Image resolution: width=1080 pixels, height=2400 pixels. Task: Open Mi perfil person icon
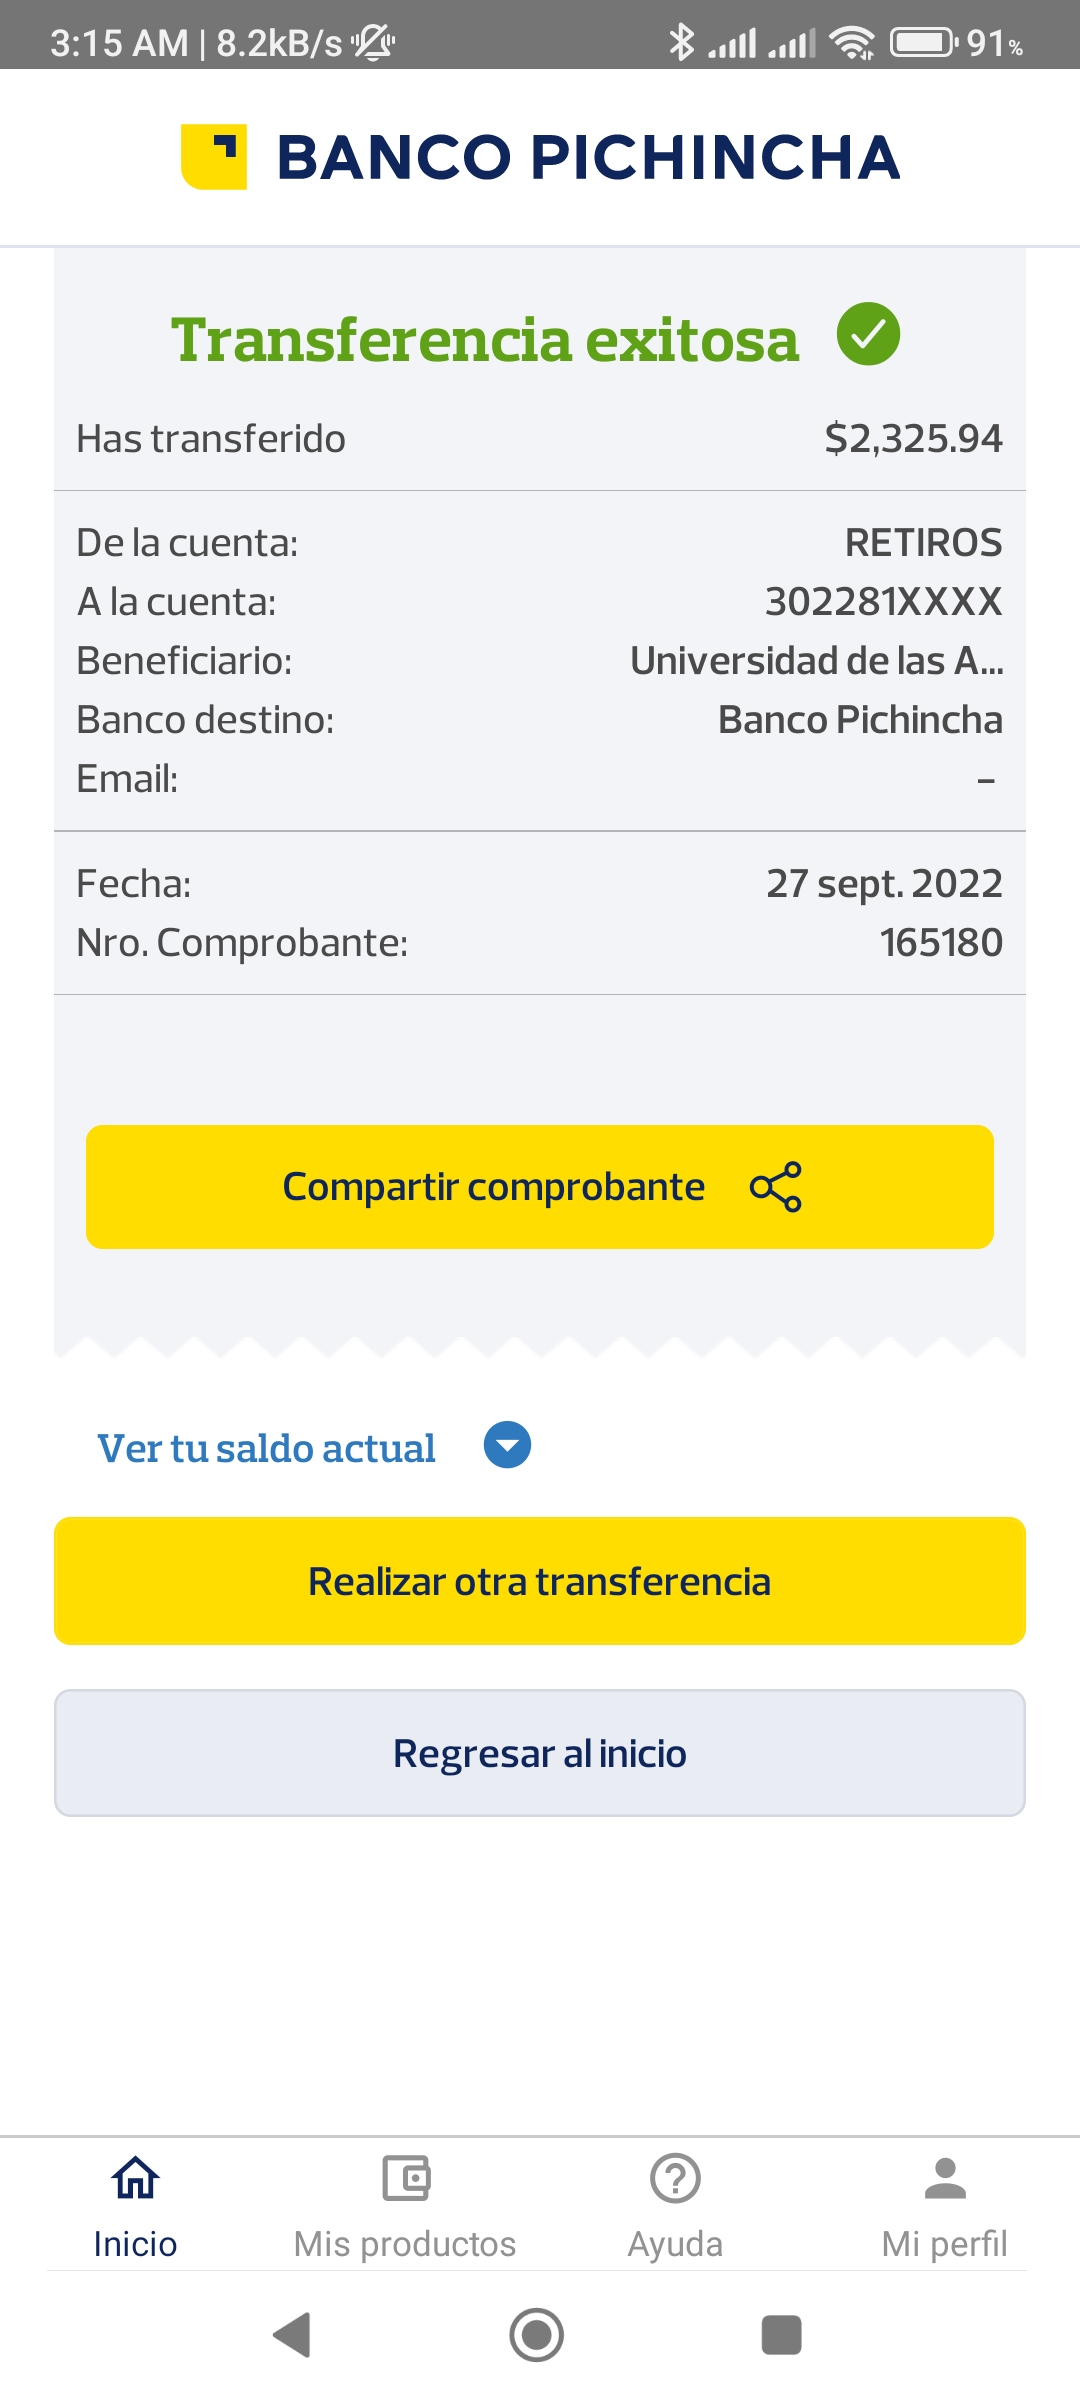click(x=945, y=2178)
